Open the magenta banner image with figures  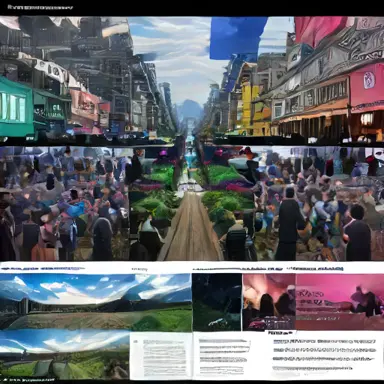click(340, 302)
